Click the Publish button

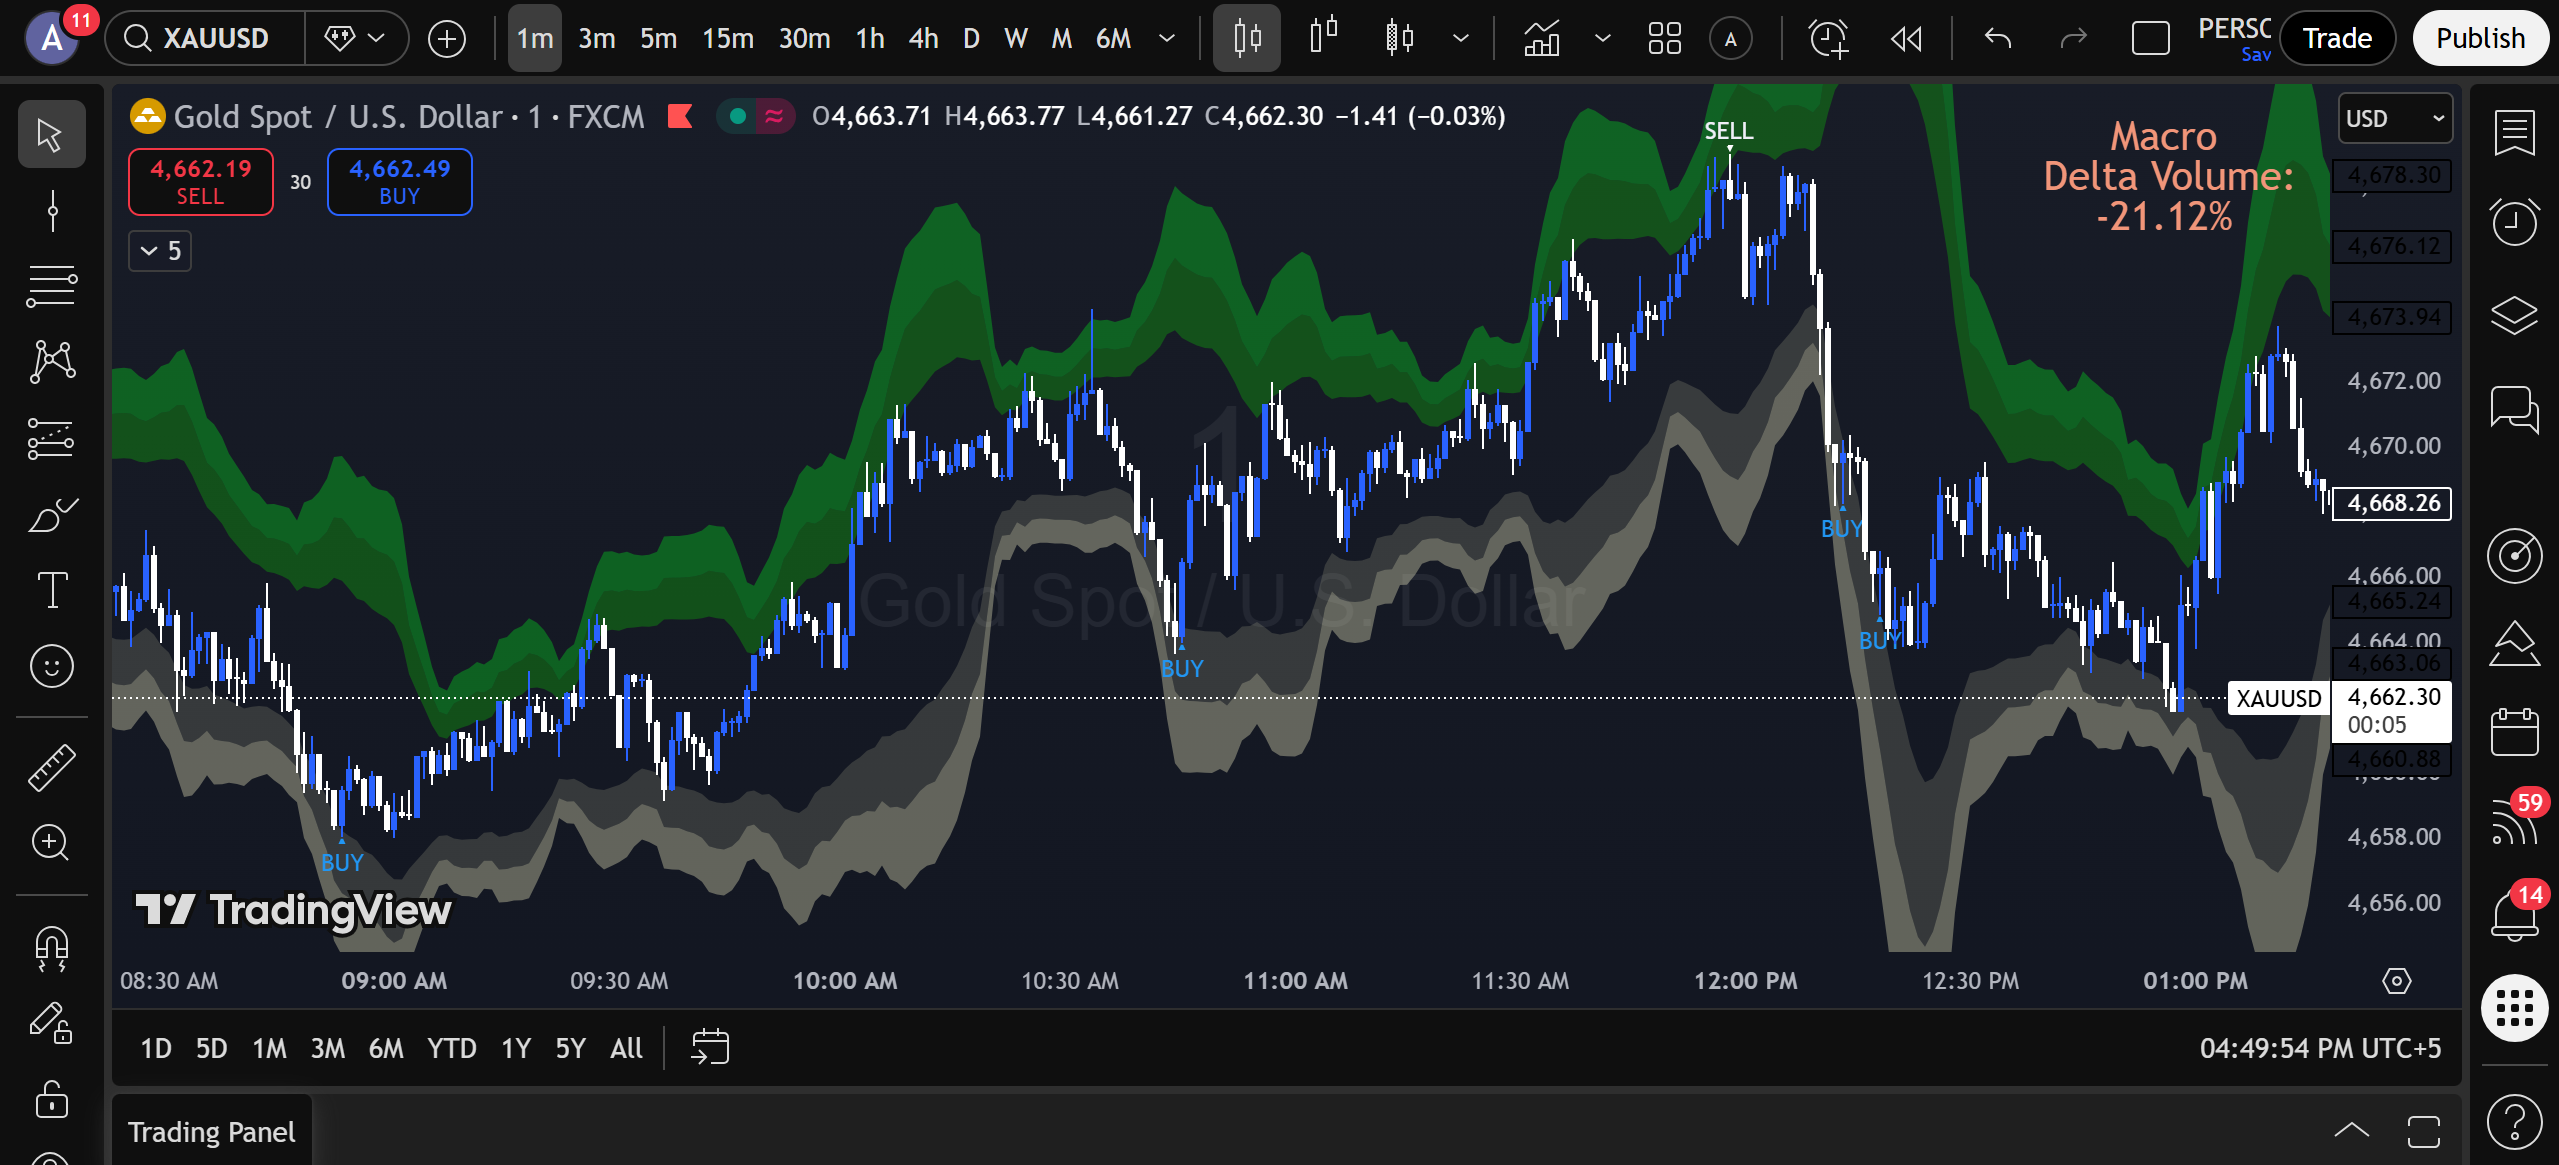click(2480, 39)
